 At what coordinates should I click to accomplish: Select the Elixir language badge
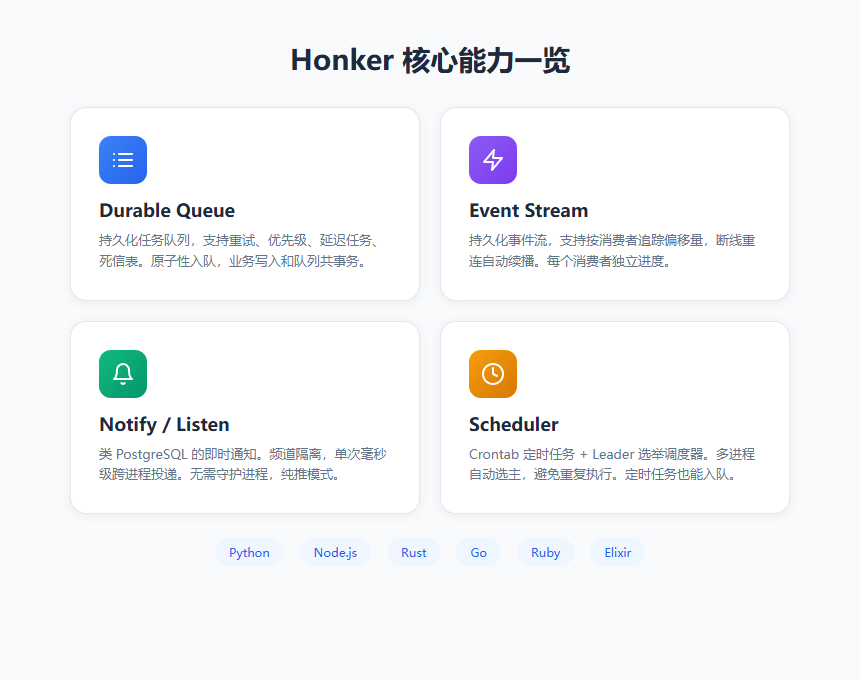(617, 552)
